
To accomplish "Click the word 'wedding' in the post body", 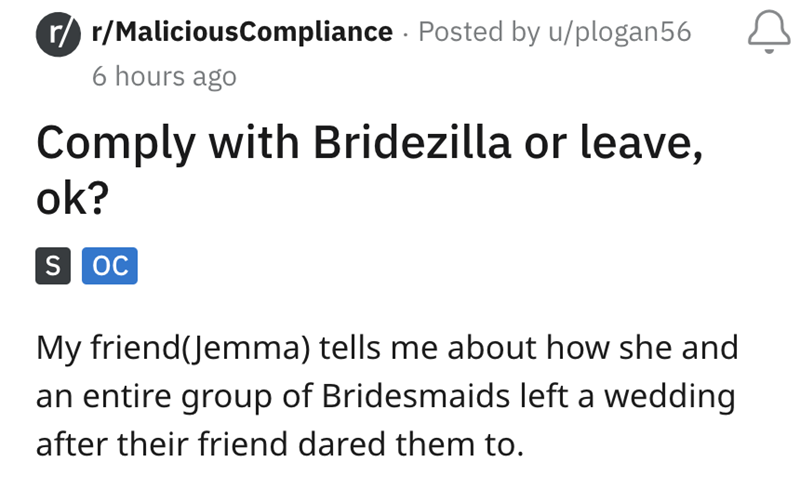I will click(x=670, y=397).
